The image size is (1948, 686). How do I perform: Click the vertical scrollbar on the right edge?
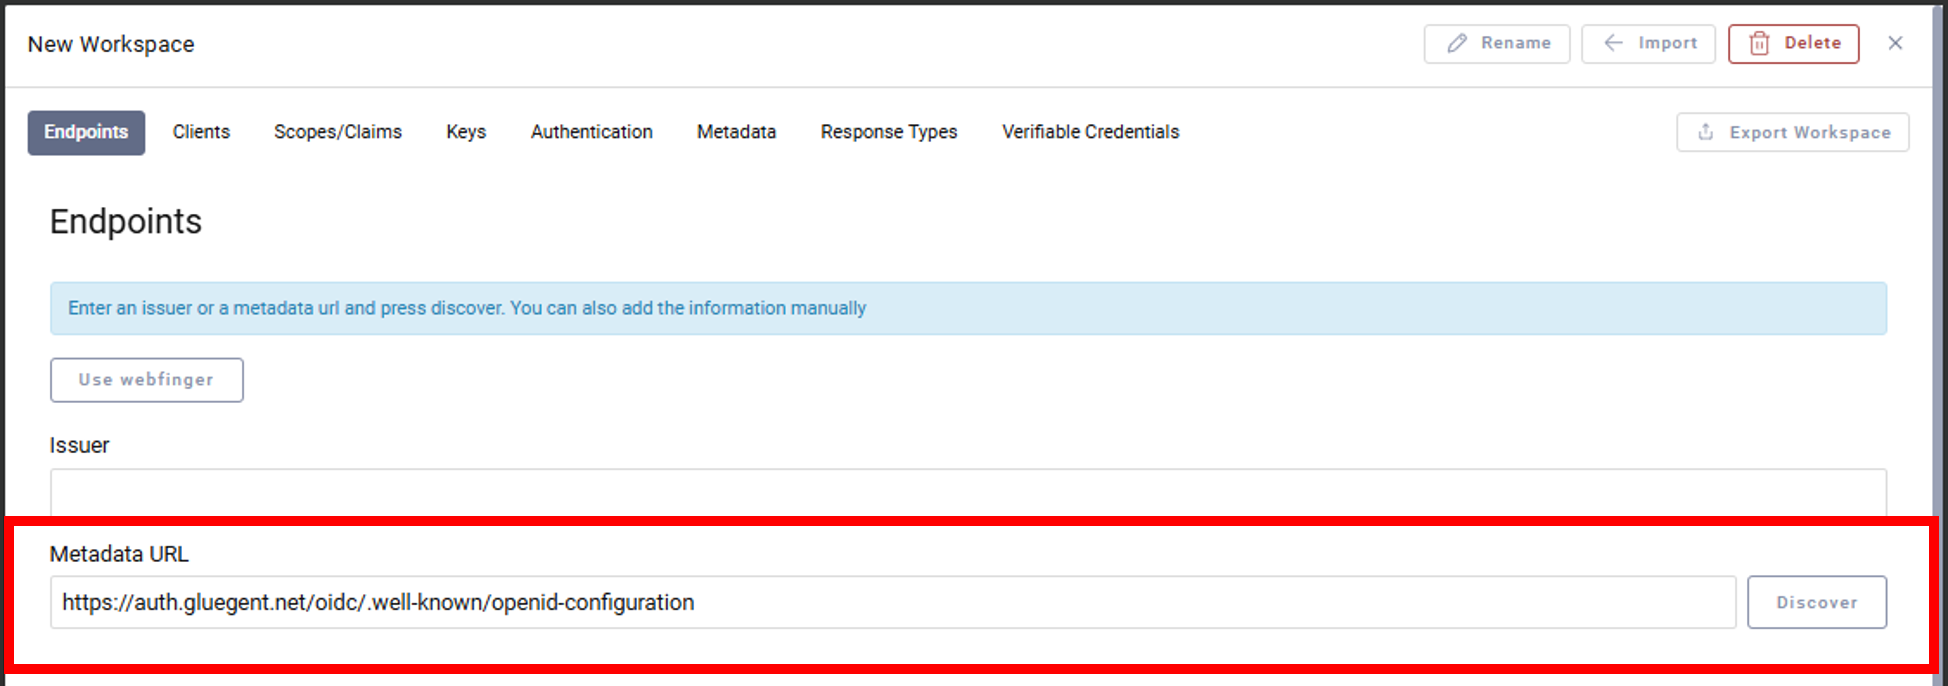[1940, 300]
